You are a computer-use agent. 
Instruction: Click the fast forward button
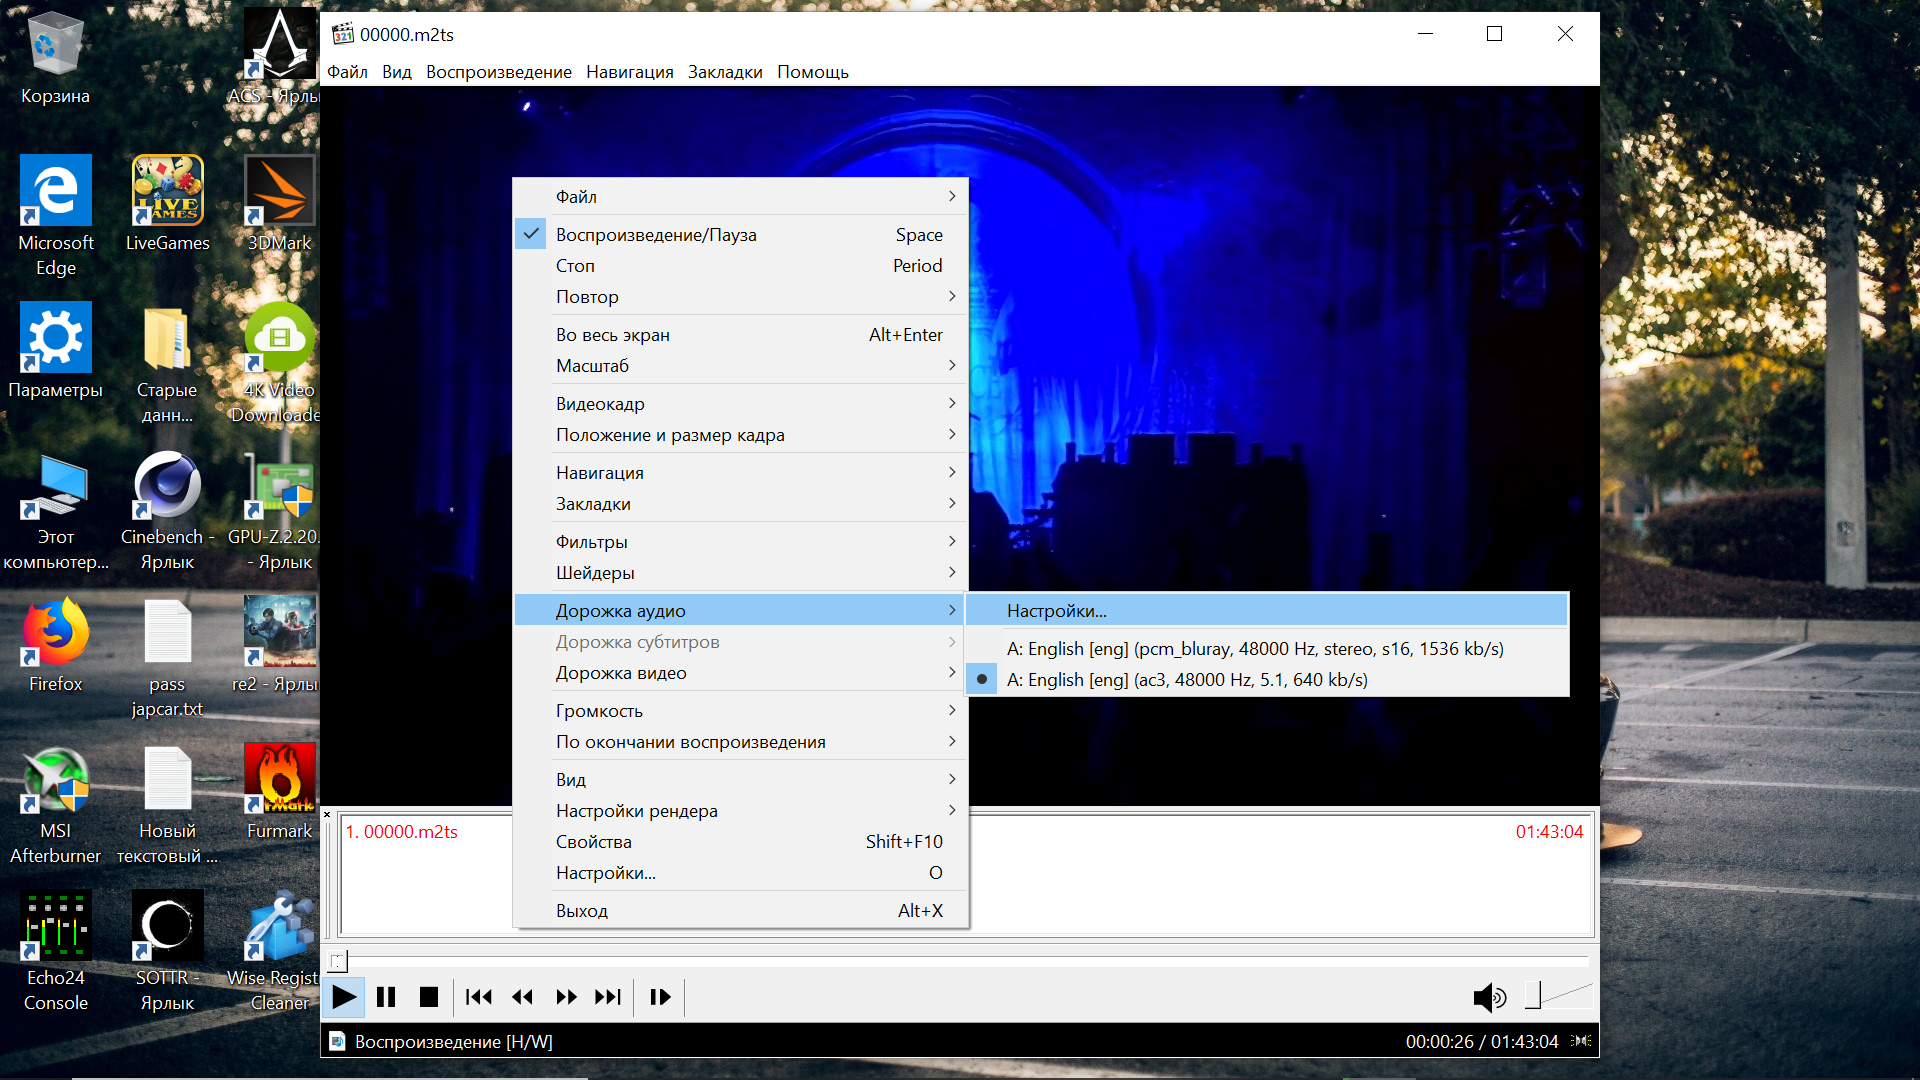pyautogui.click(x=566, y=997)
